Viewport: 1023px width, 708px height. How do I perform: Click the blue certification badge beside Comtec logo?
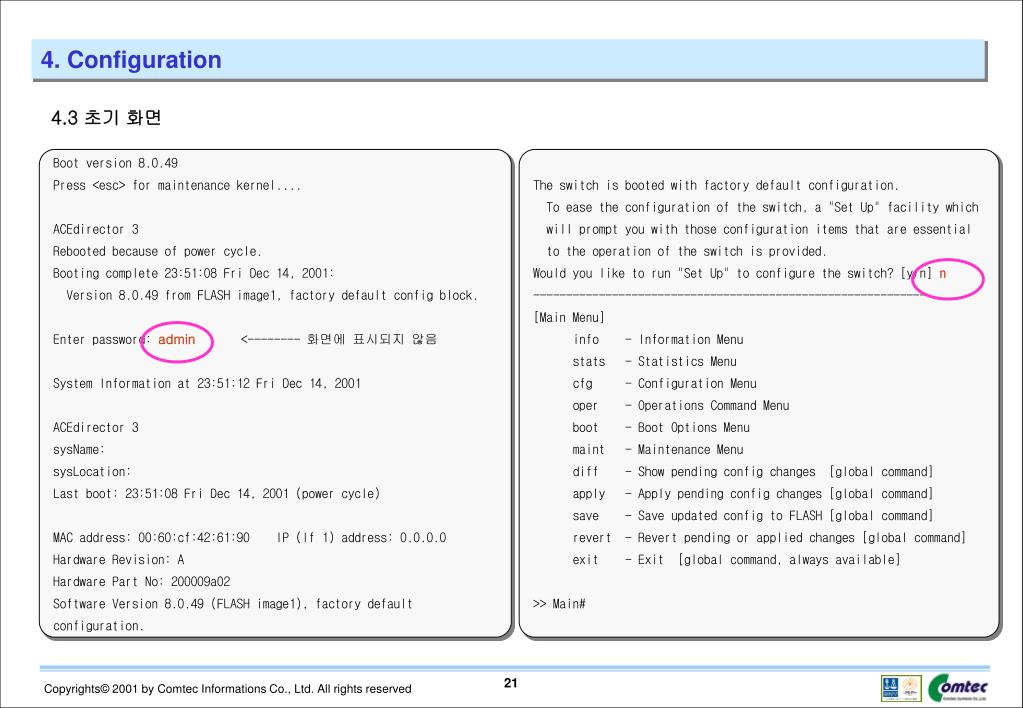coord(890,688)
